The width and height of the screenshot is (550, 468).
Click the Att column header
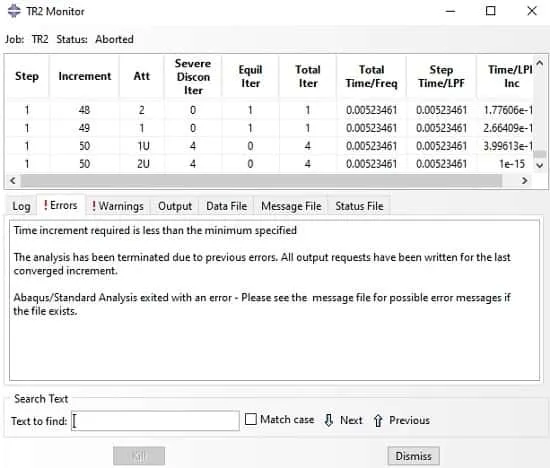[142, 76]
